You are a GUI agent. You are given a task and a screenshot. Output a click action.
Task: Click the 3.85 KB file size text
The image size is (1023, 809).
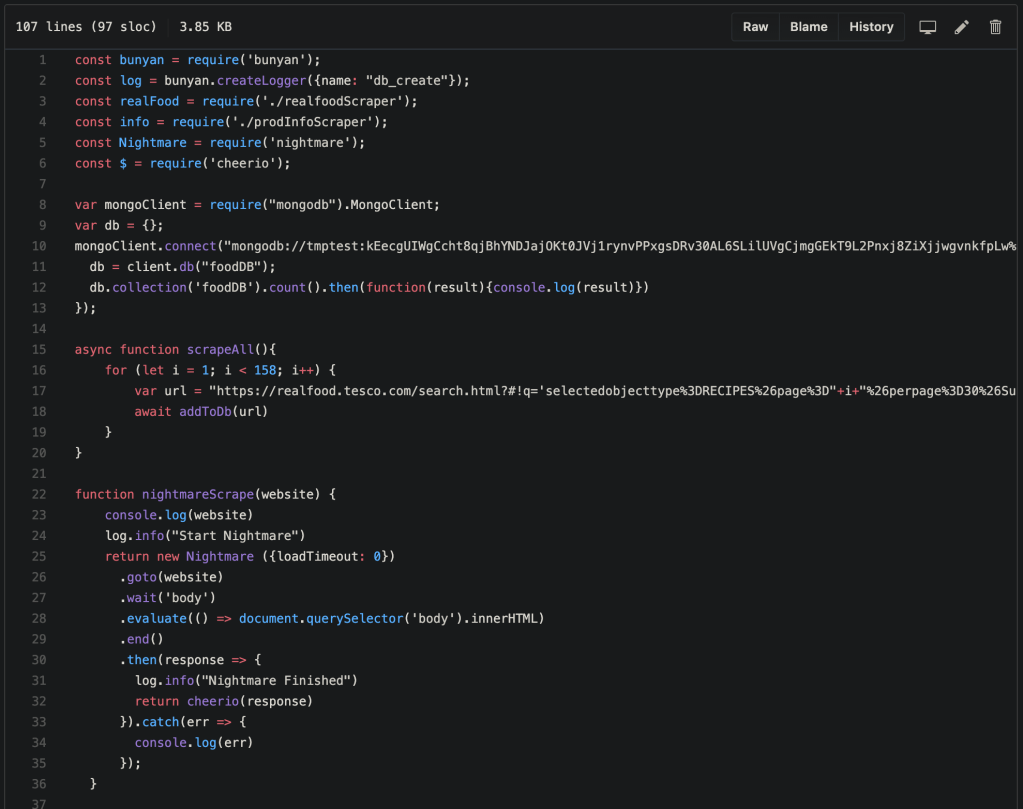[x=205, y=27]
